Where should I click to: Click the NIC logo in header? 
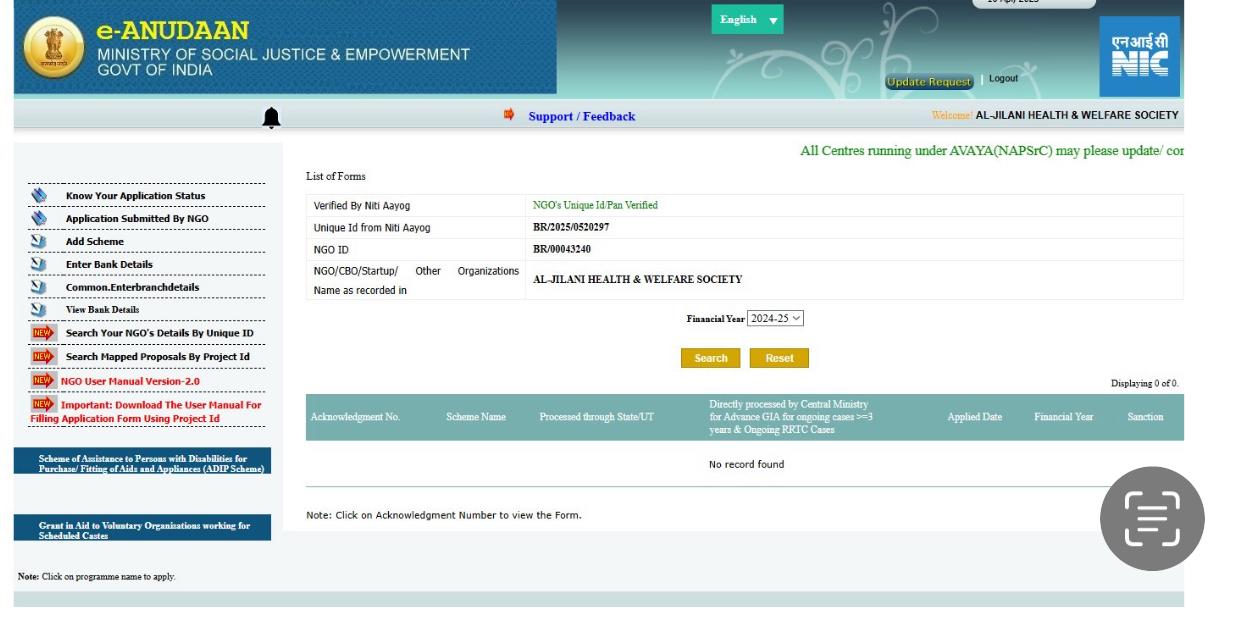(1145, 58)
